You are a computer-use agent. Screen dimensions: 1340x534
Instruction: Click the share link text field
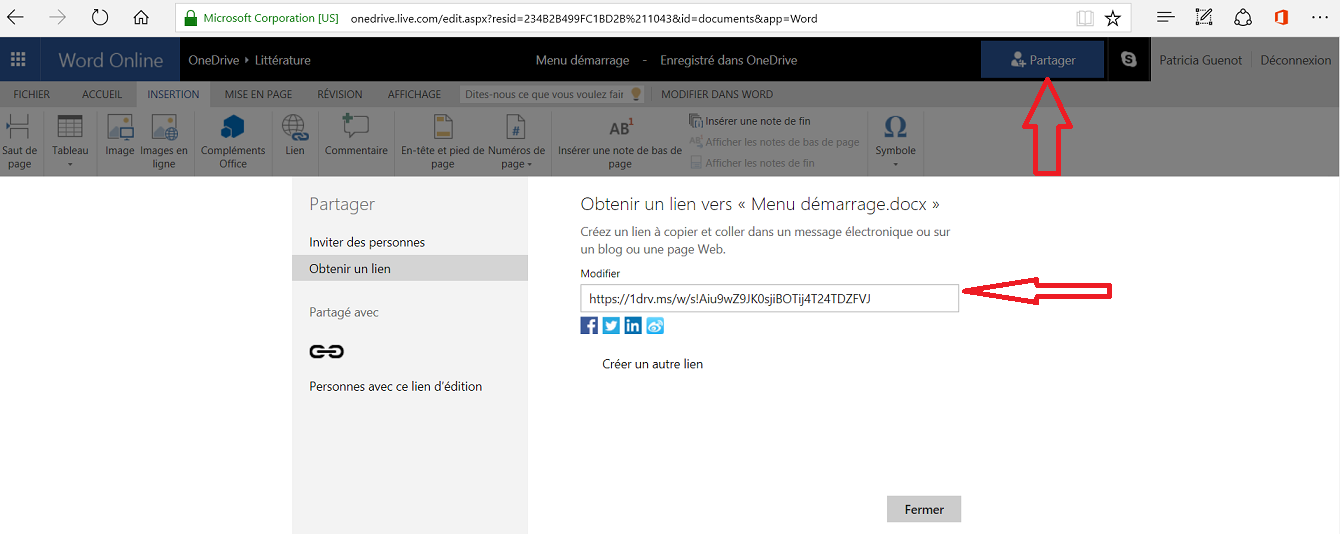pos(769,298)
